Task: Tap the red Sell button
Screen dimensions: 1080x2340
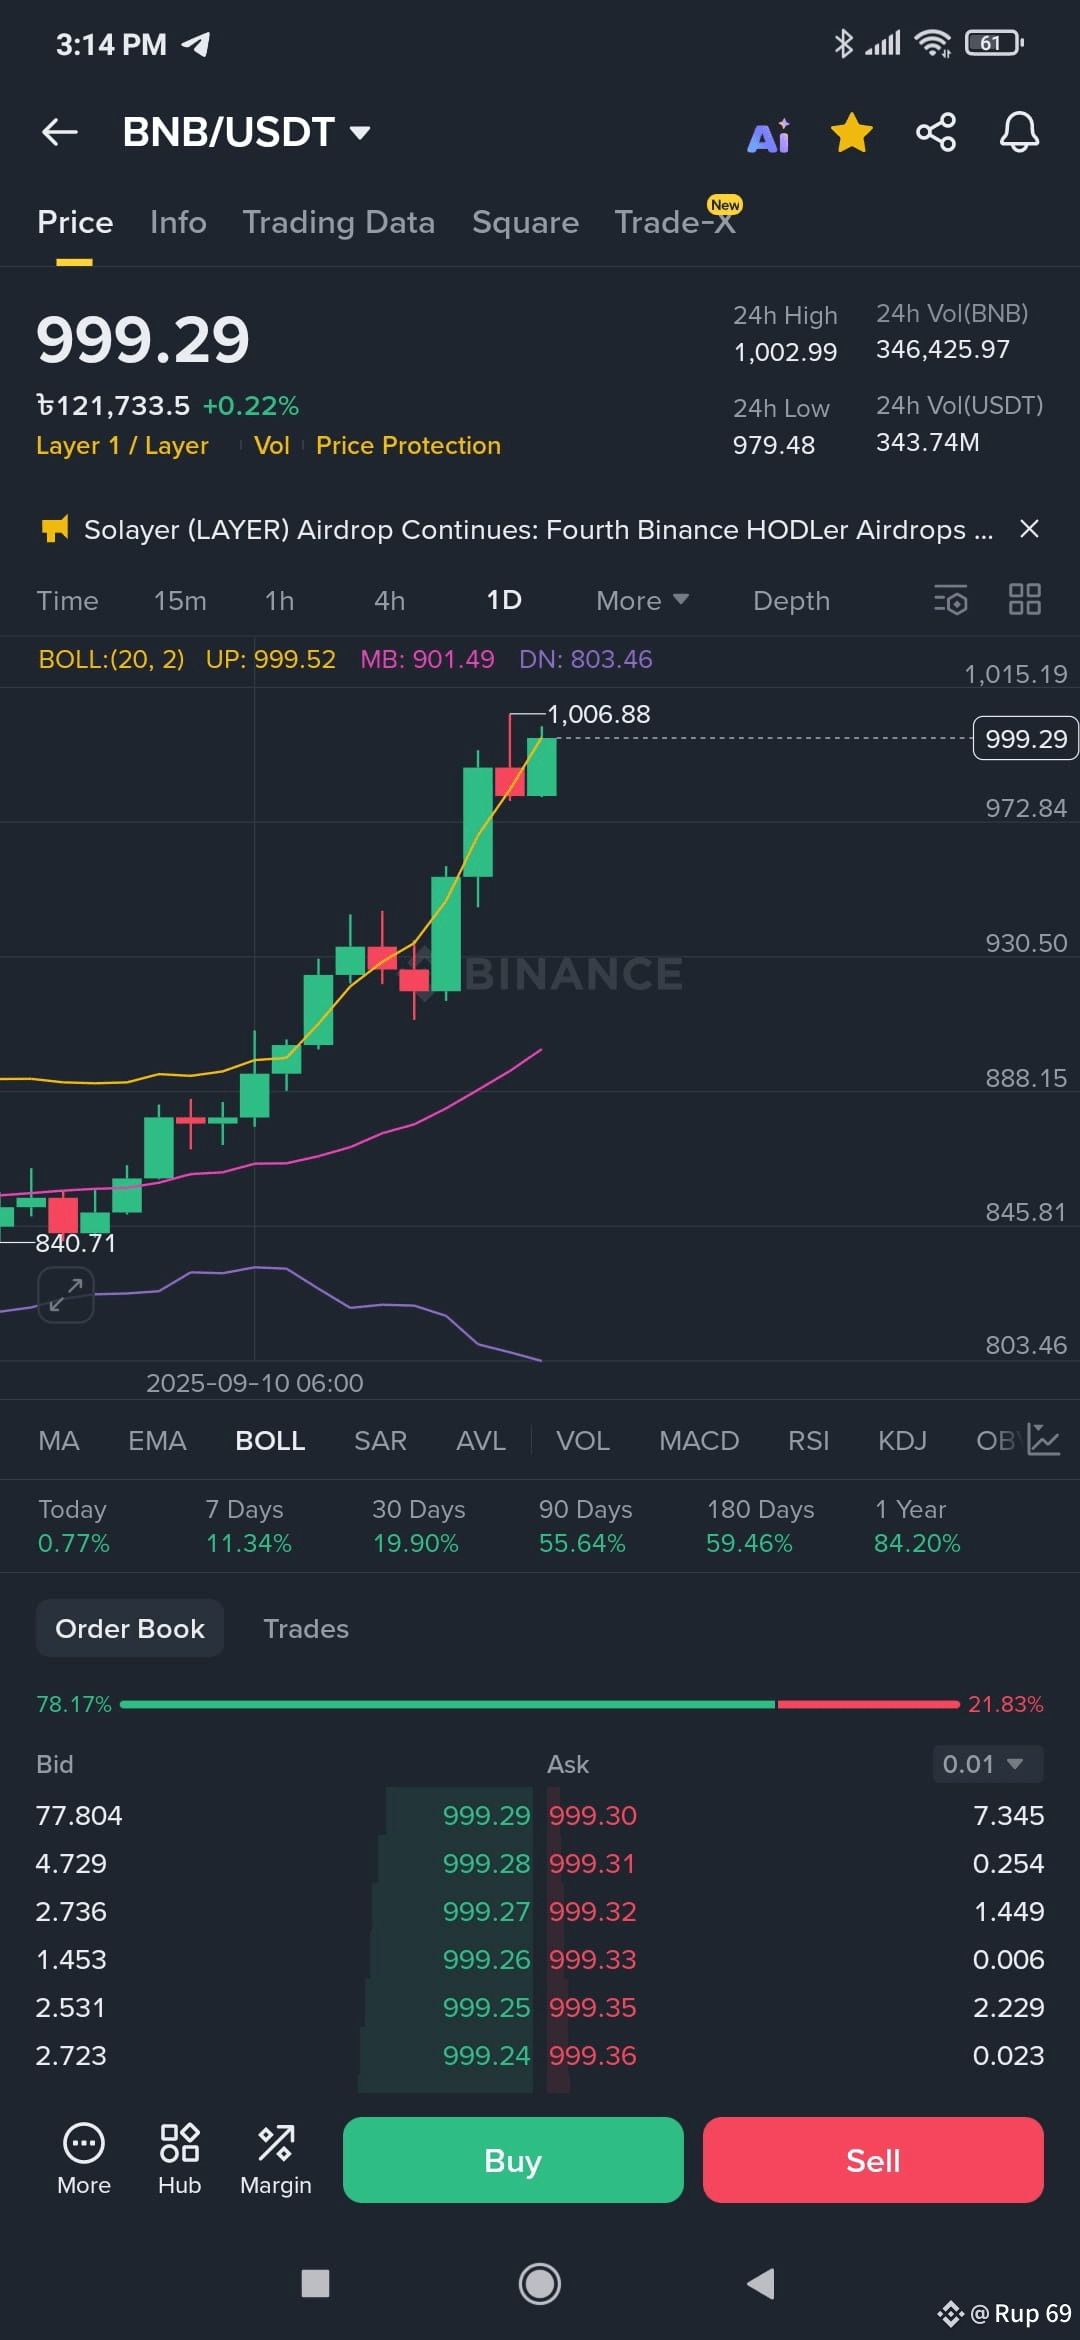Action: tap(873, 2160)
